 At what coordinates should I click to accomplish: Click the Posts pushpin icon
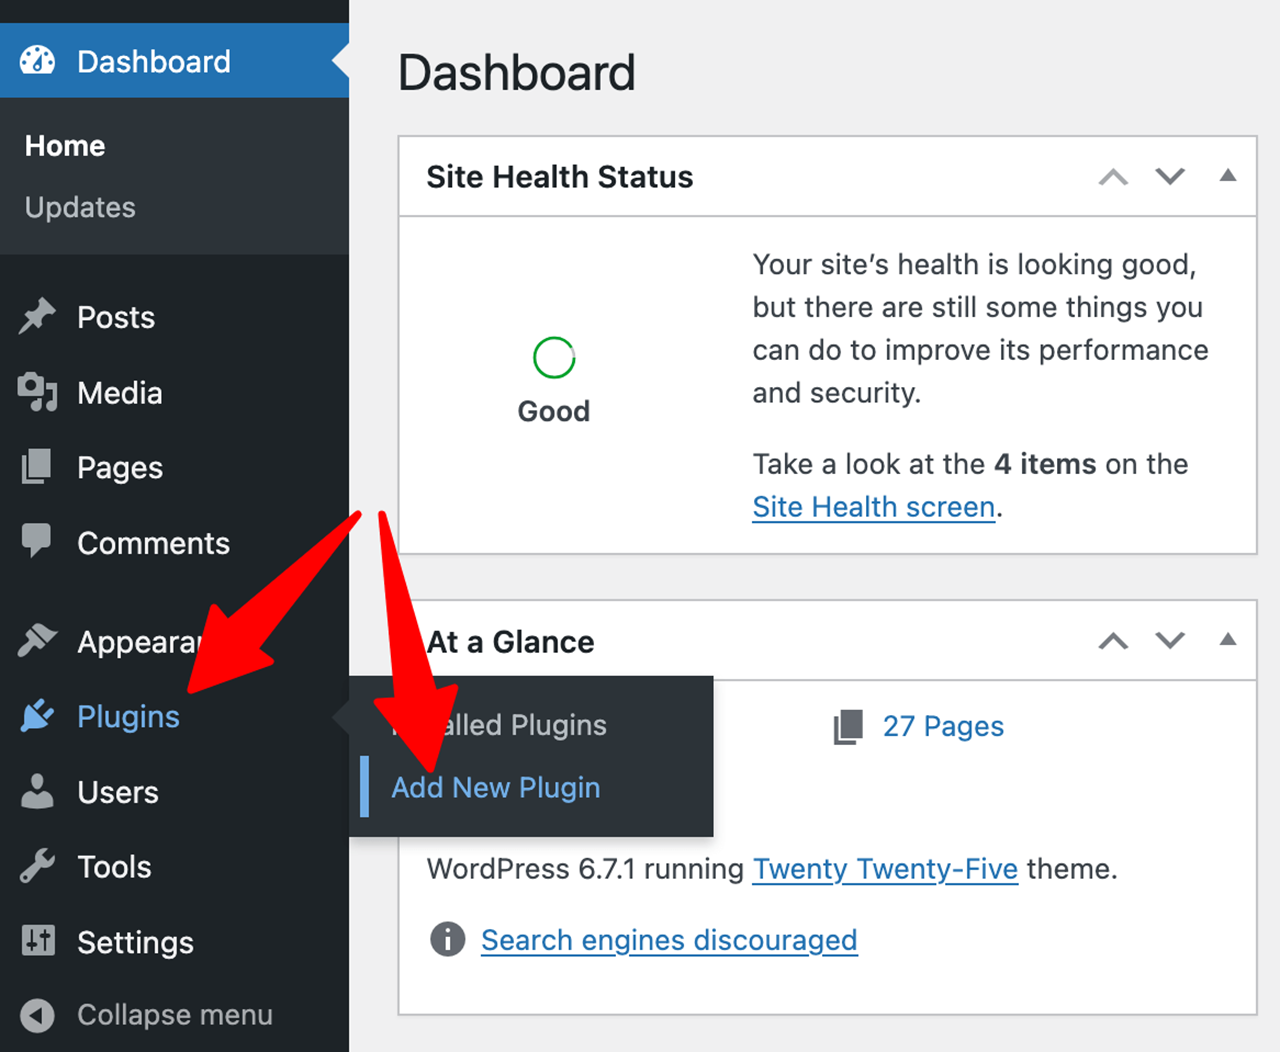pos(38,317)
